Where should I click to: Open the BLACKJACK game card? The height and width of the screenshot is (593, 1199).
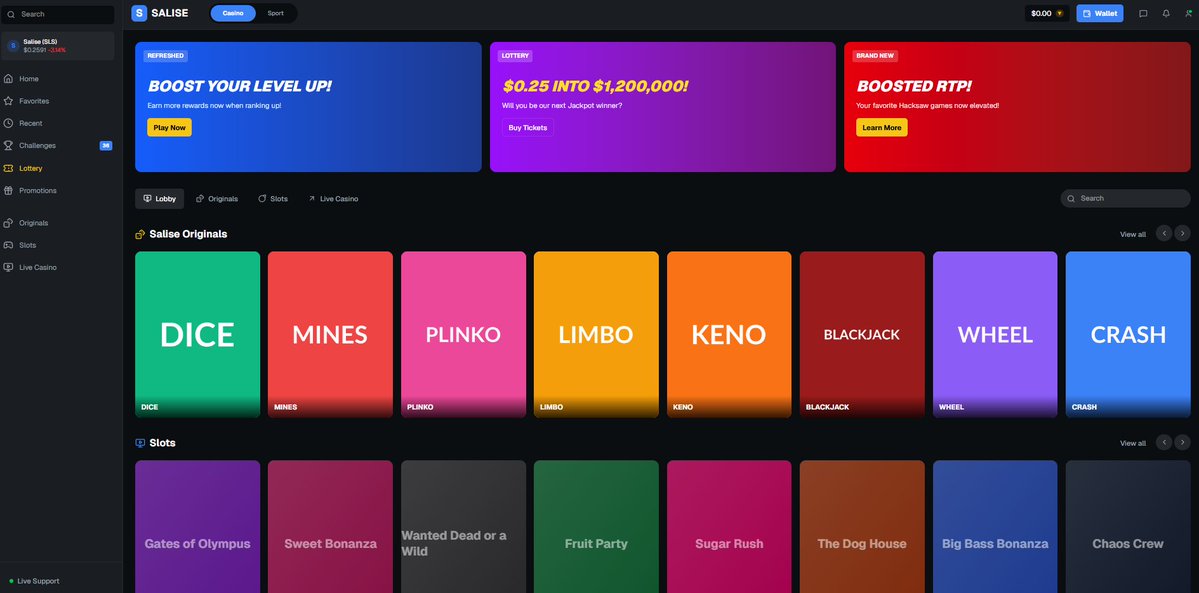(x=862, y=334)
